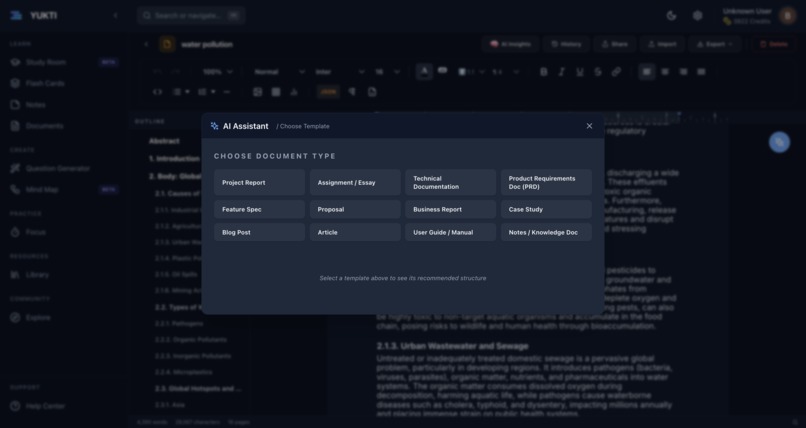Image resolution: width=806 pixels, height=428 pixels.
Task: Open the user avatar menu
Action: pyautogui.click(x=787, y=15)
